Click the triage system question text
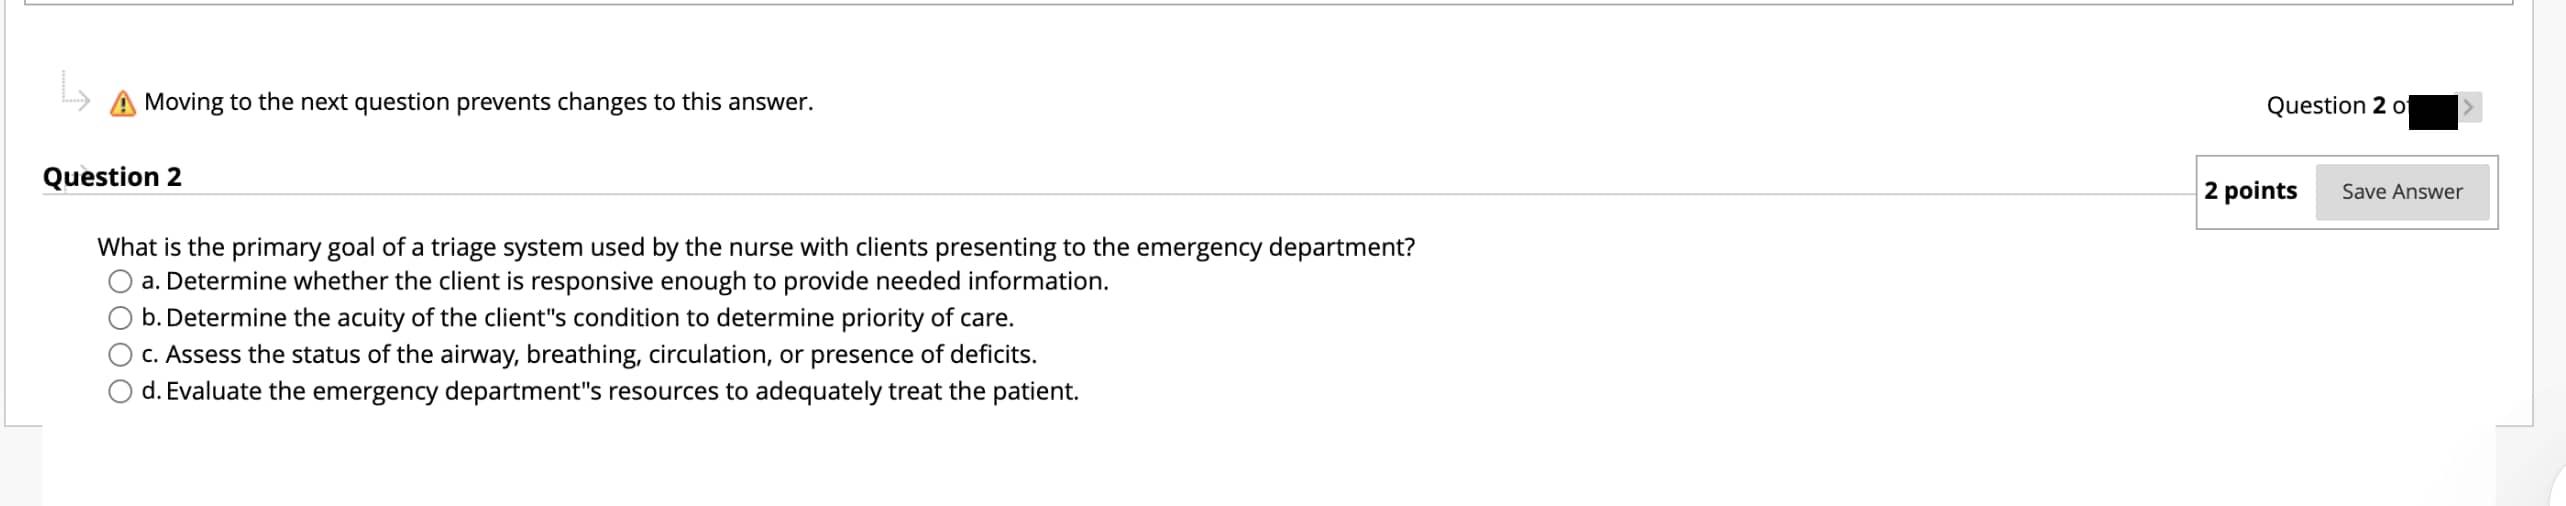Image resolution: width=2566 pixels, height=506 pixels. 755,247
